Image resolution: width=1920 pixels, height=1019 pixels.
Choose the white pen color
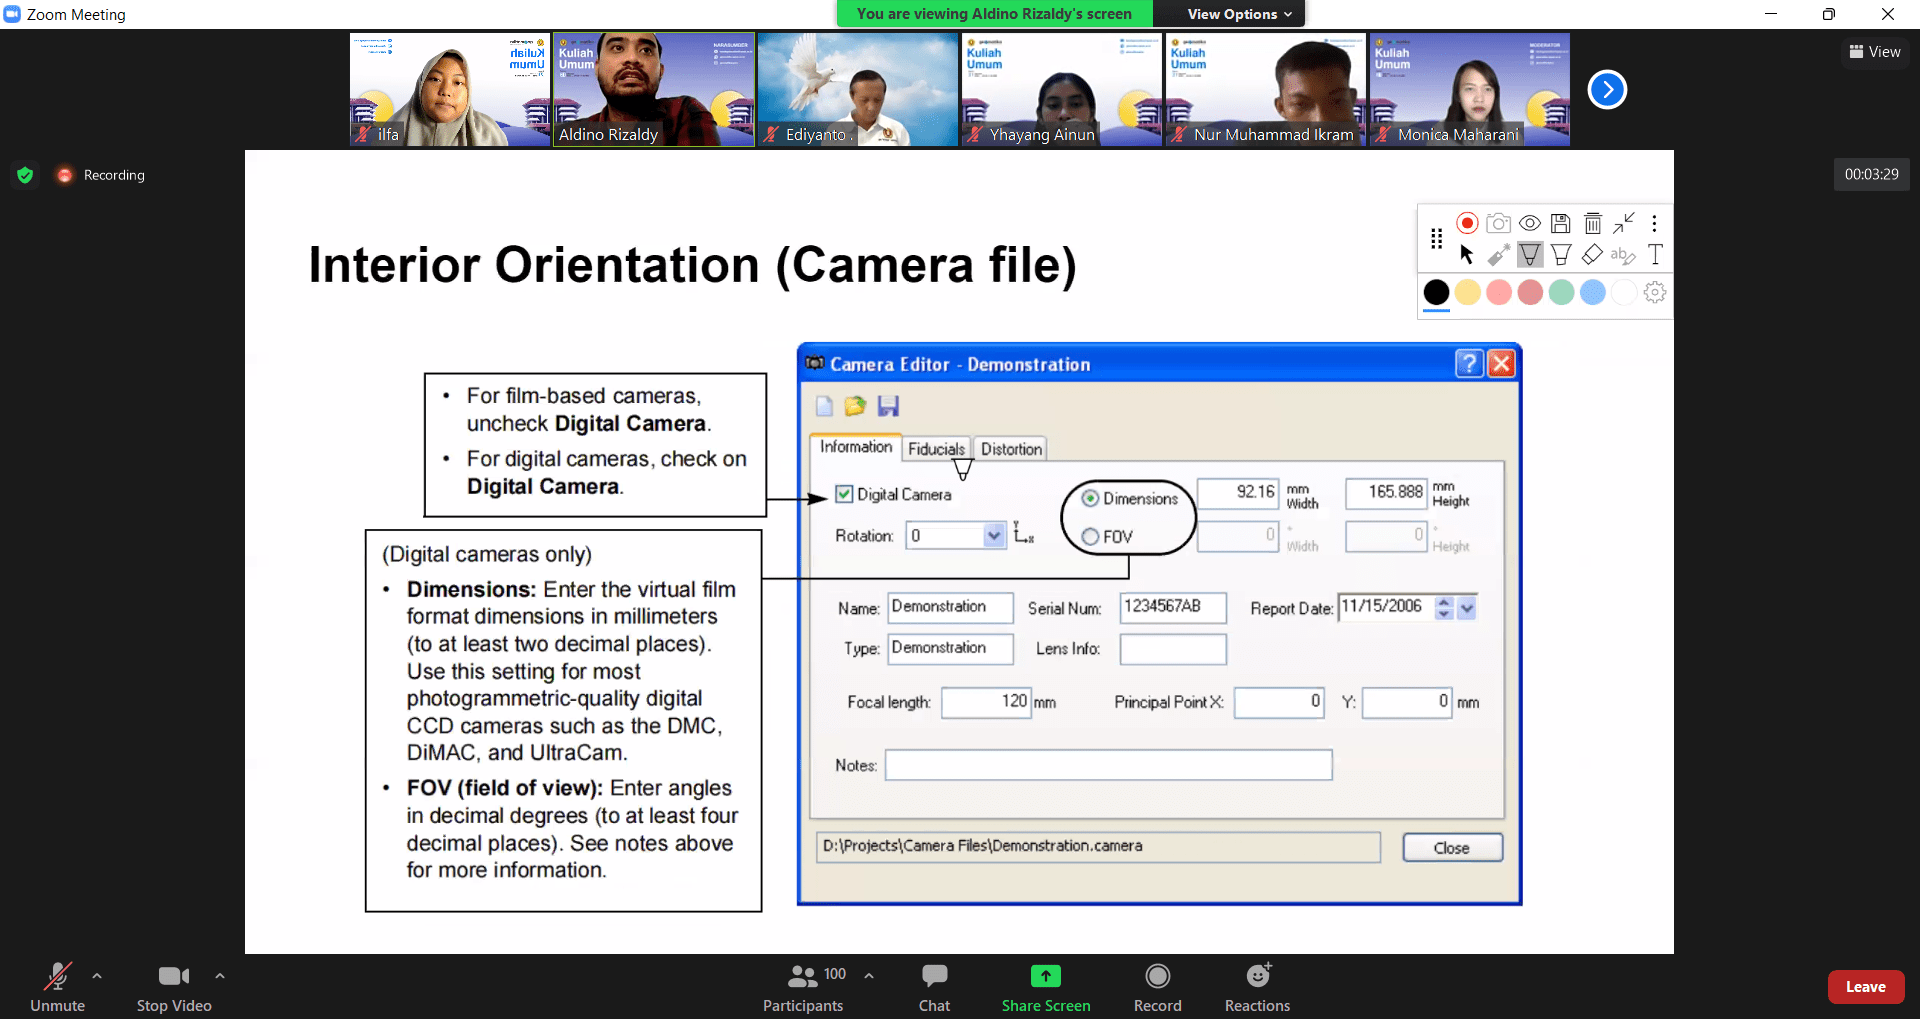tap(1624, 292)
